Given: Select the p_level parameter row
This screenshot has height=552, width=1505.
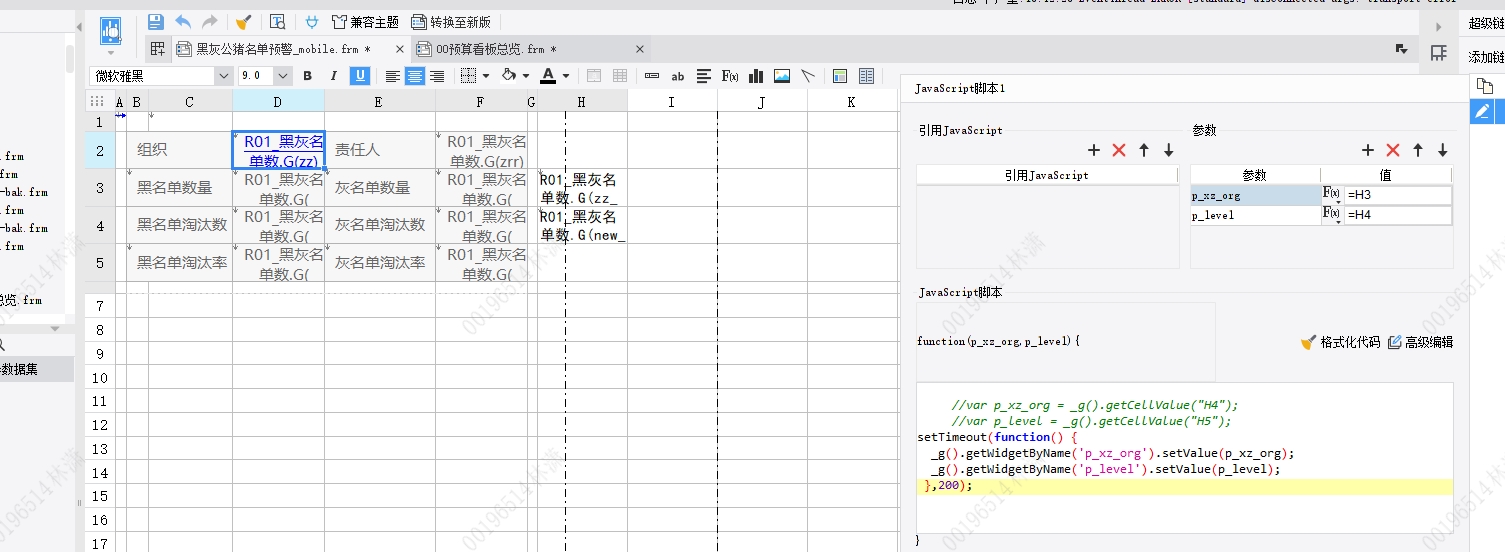Looking at the screenshot, I should (1255, 215).
